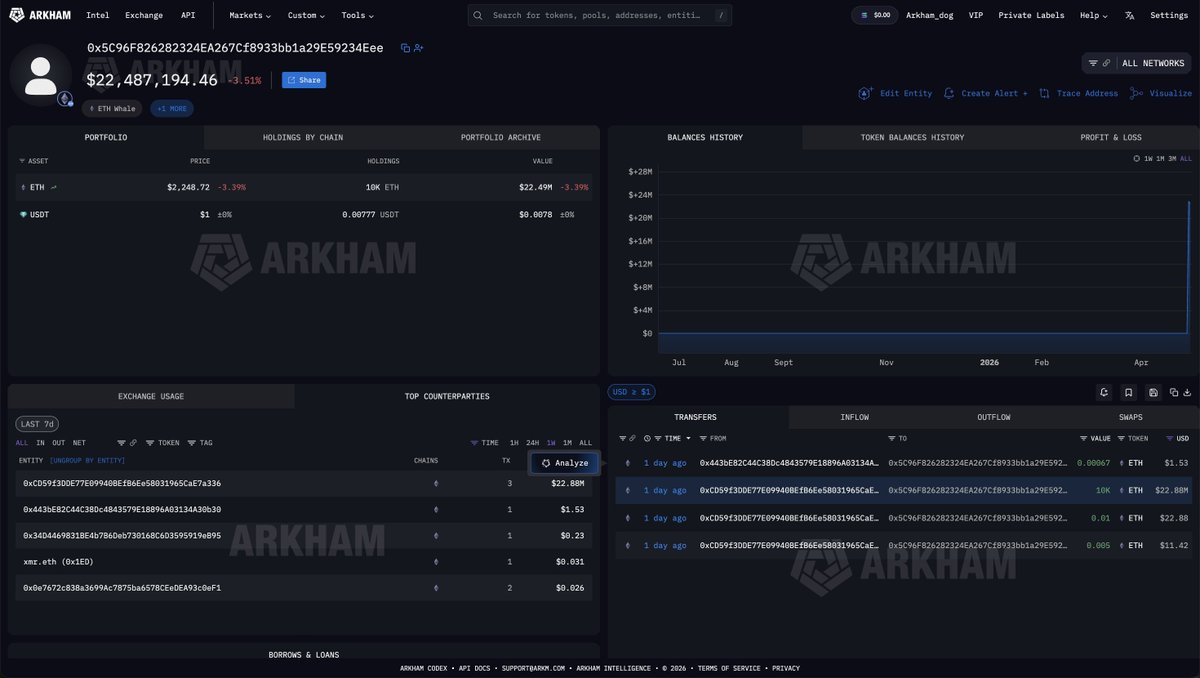Screen dimensions: 1200x678
Task: Expand the +1 MORE tags chip
Action: click(x=172, y=108)
